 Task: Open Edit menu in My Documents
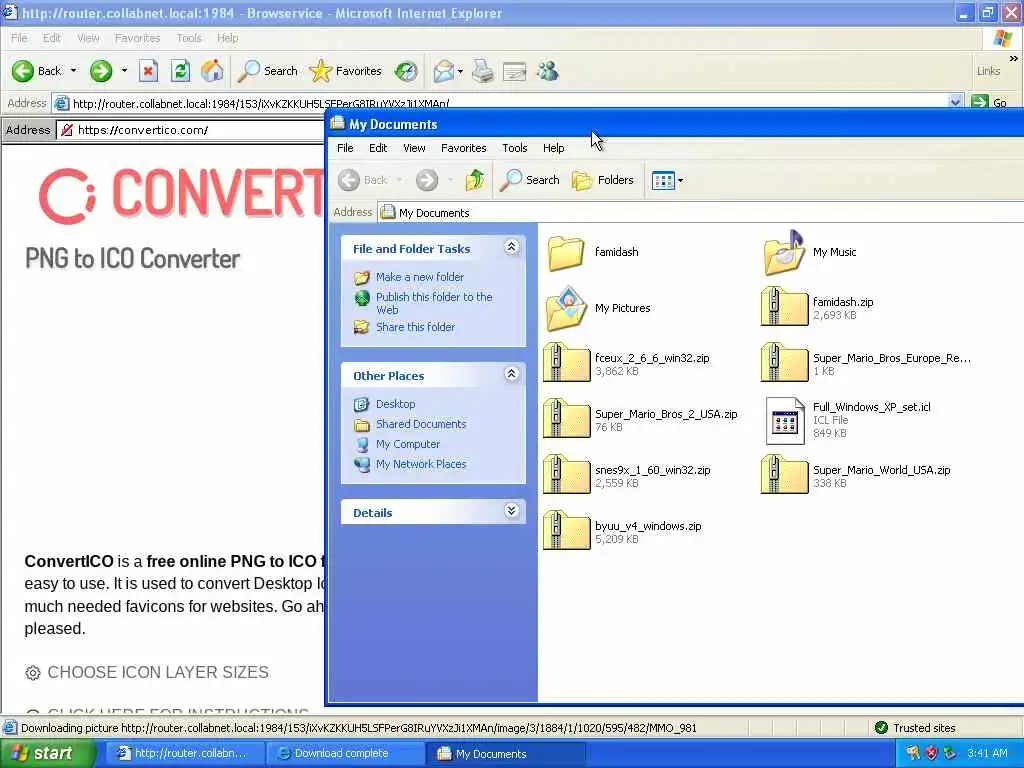point(378,148)
